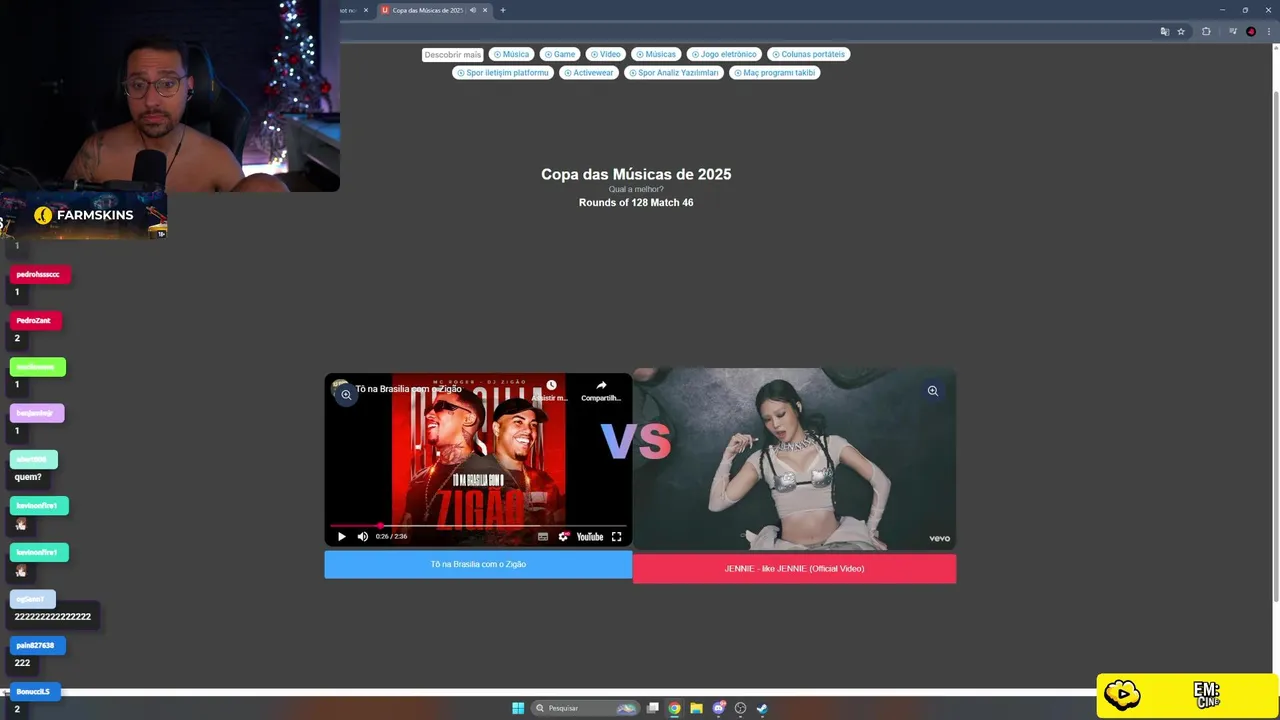Click the Rounds of 128 Match 46 text
Screen dimensions: 1280x720
(x=636, y=202)
